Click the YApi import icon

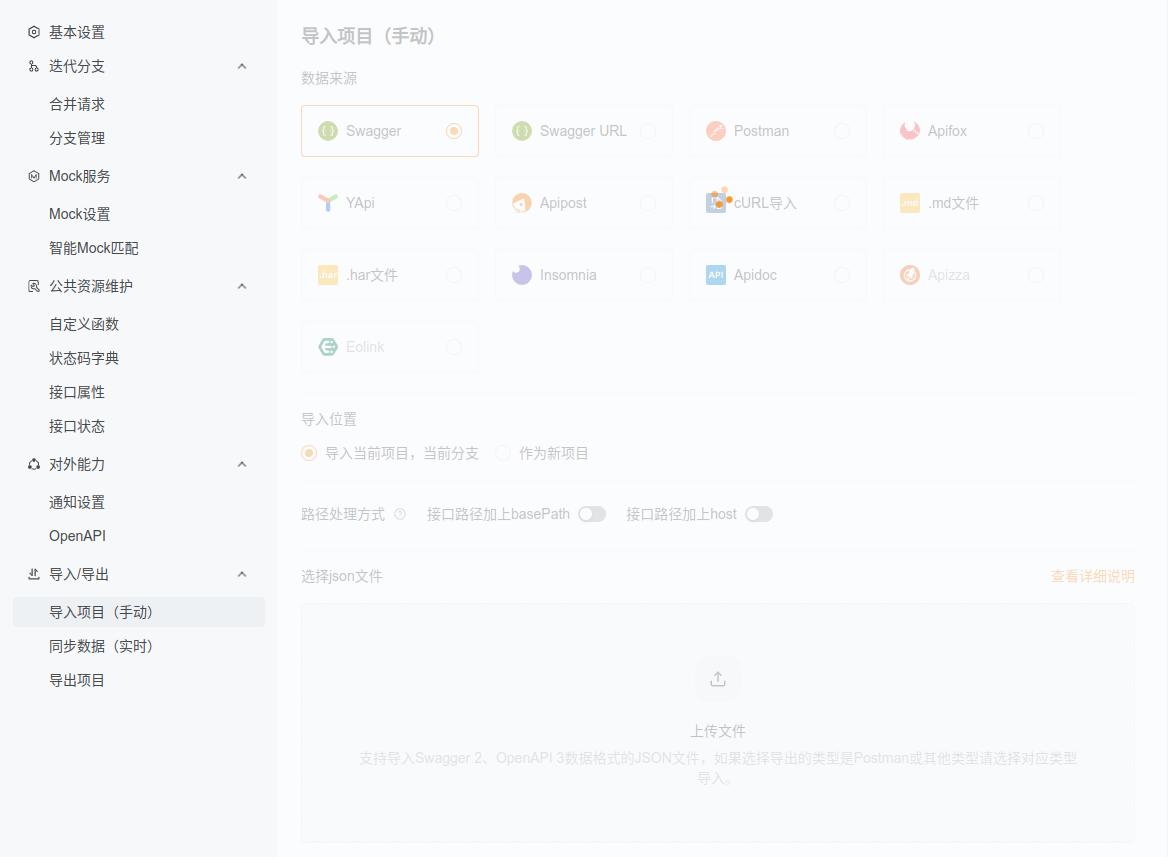pos(327,202)
